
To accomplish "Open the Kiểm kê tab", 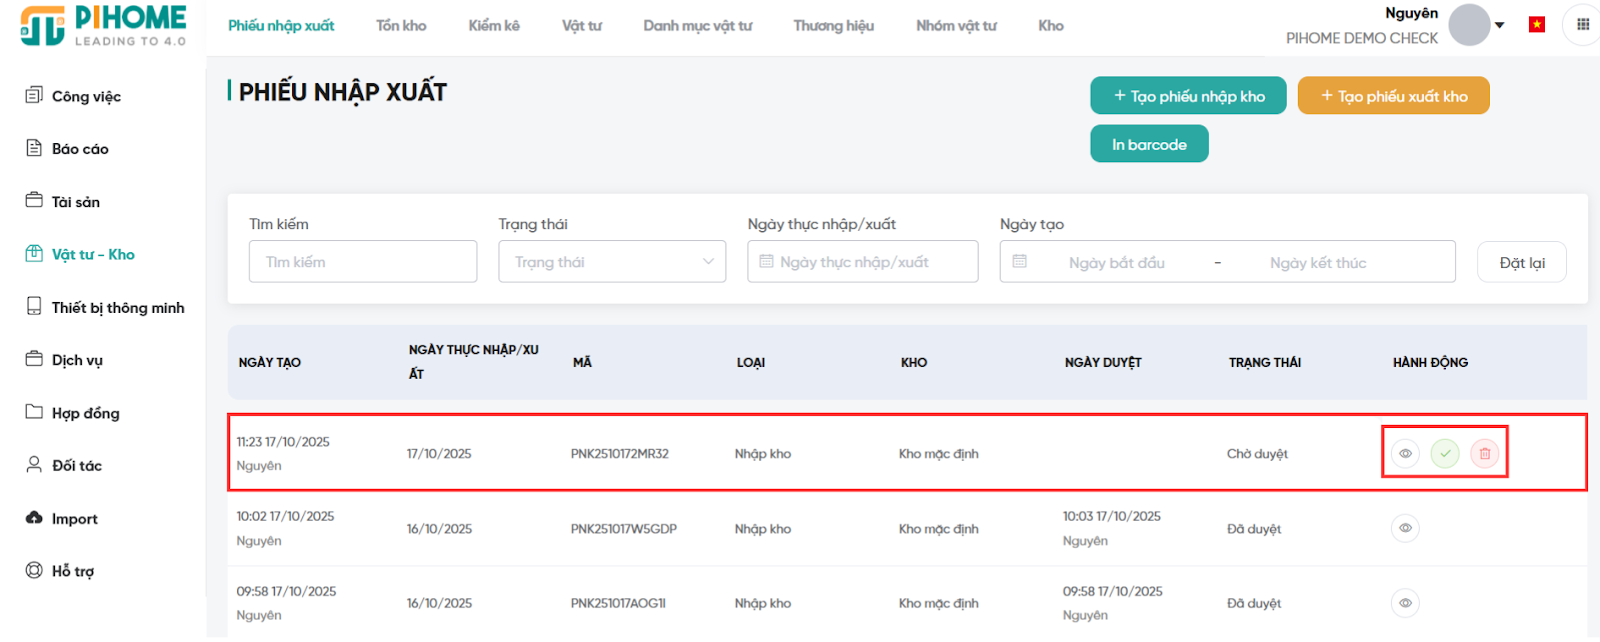I will point(494,26).
